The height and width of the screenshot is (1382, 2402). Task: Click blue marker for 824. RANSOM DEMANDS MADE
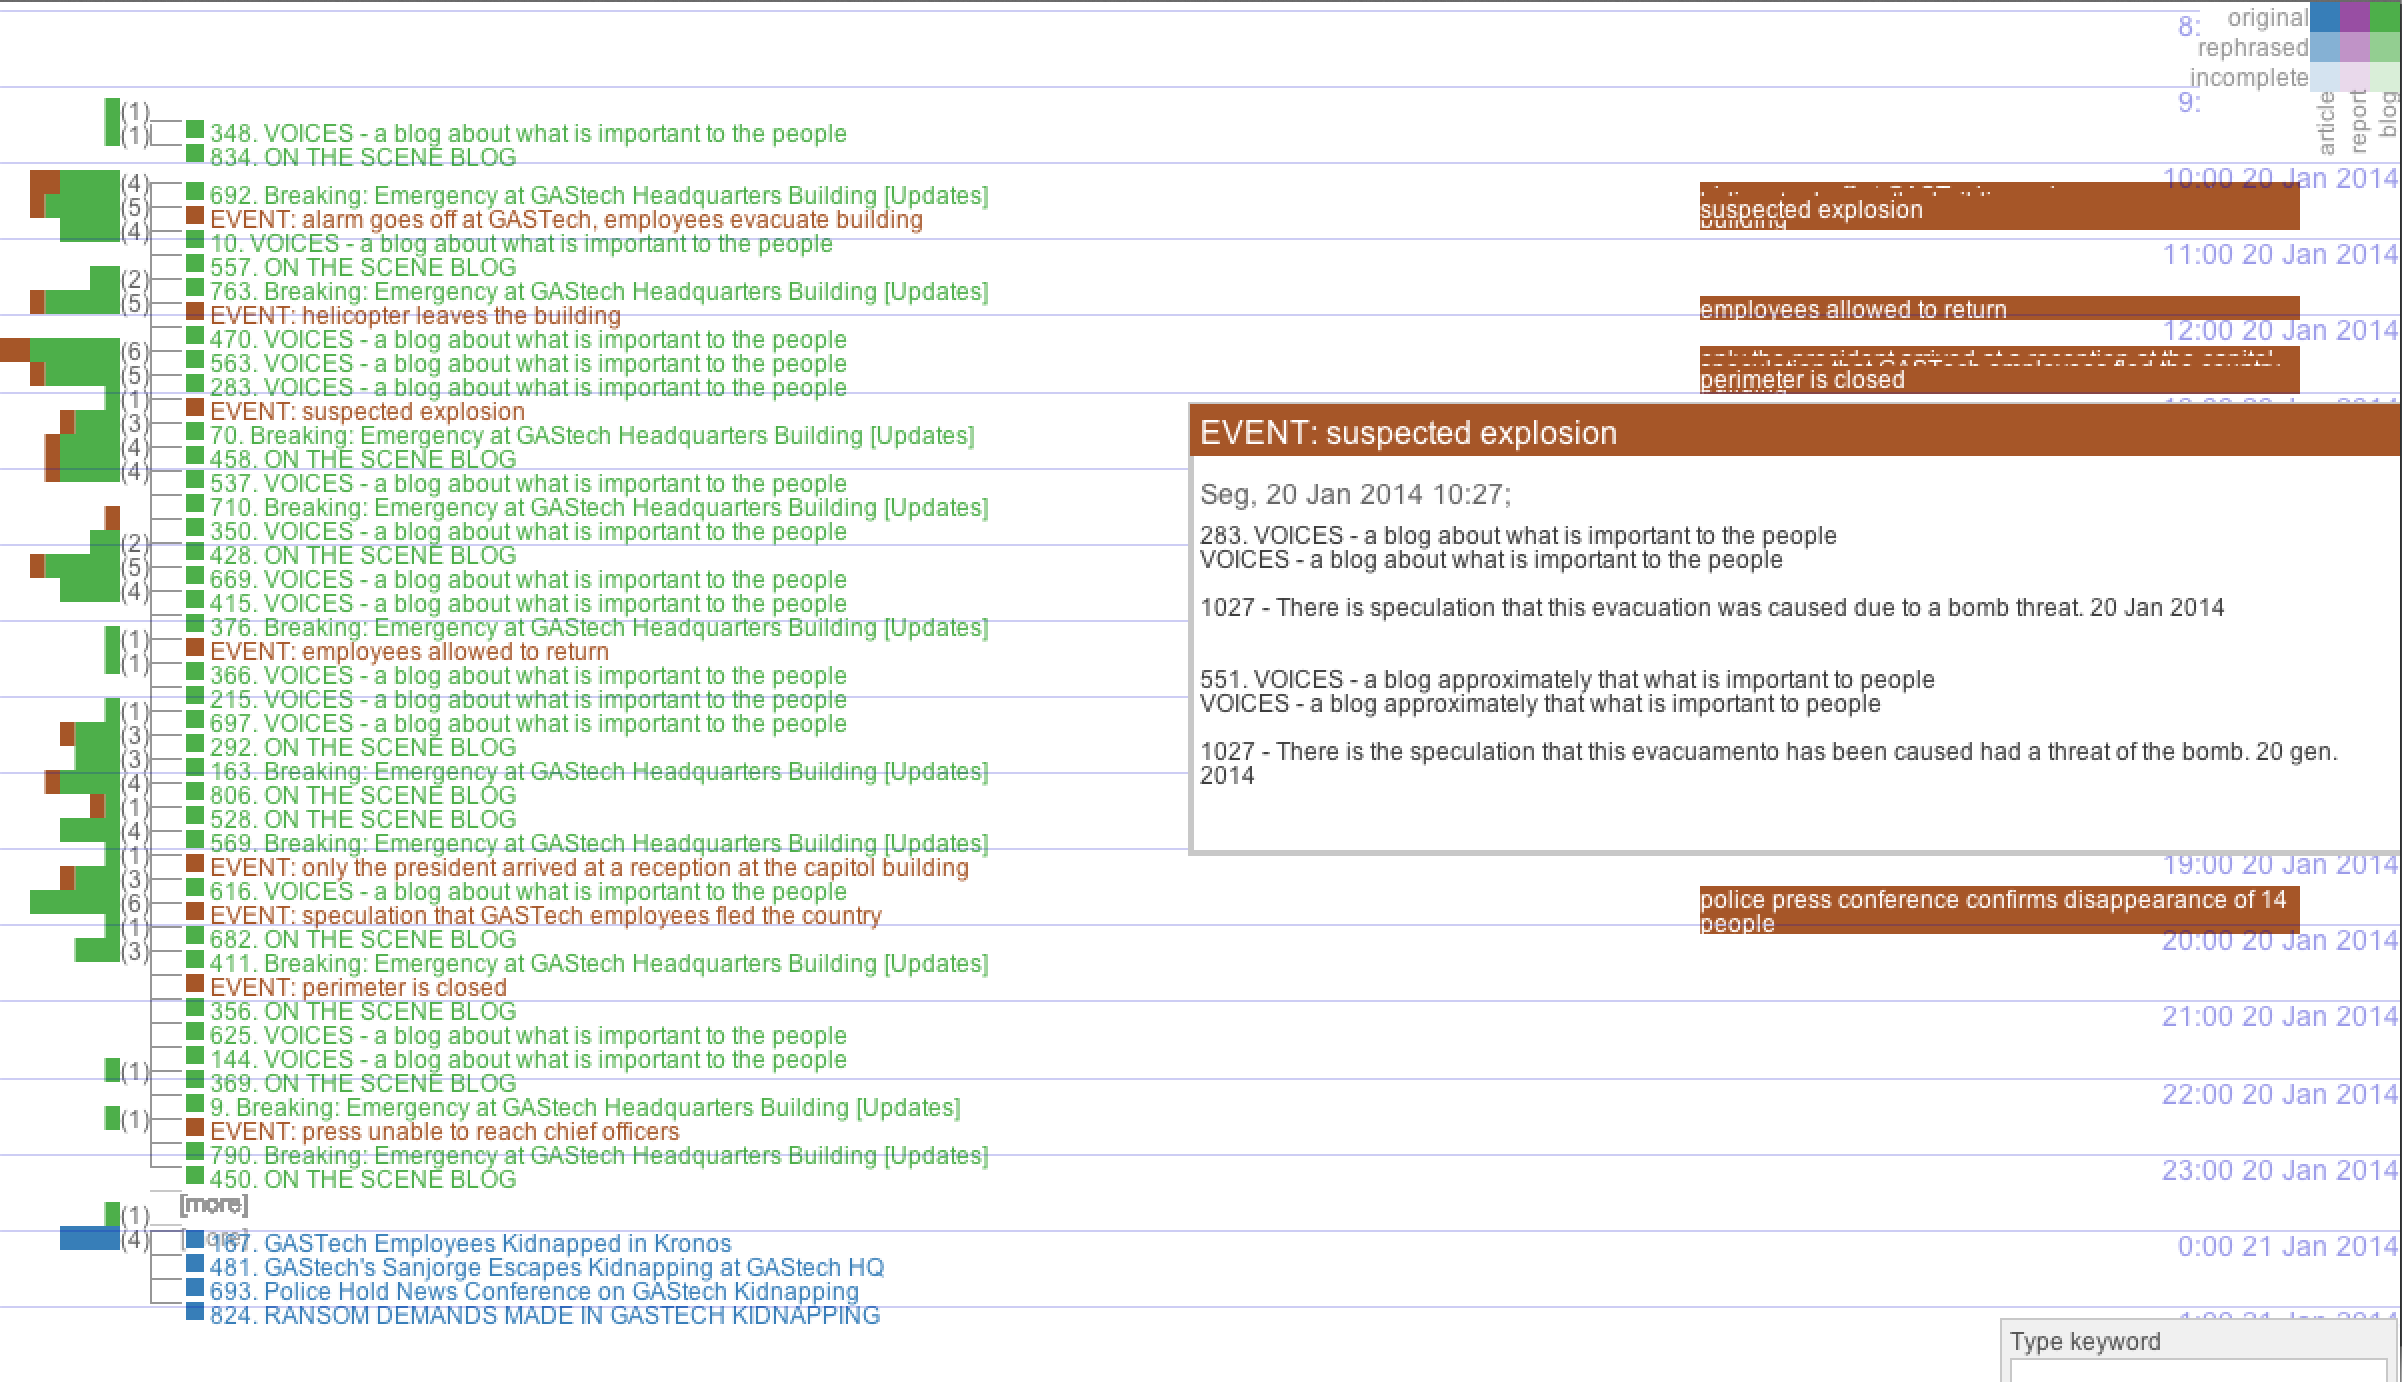[195, 1312]
